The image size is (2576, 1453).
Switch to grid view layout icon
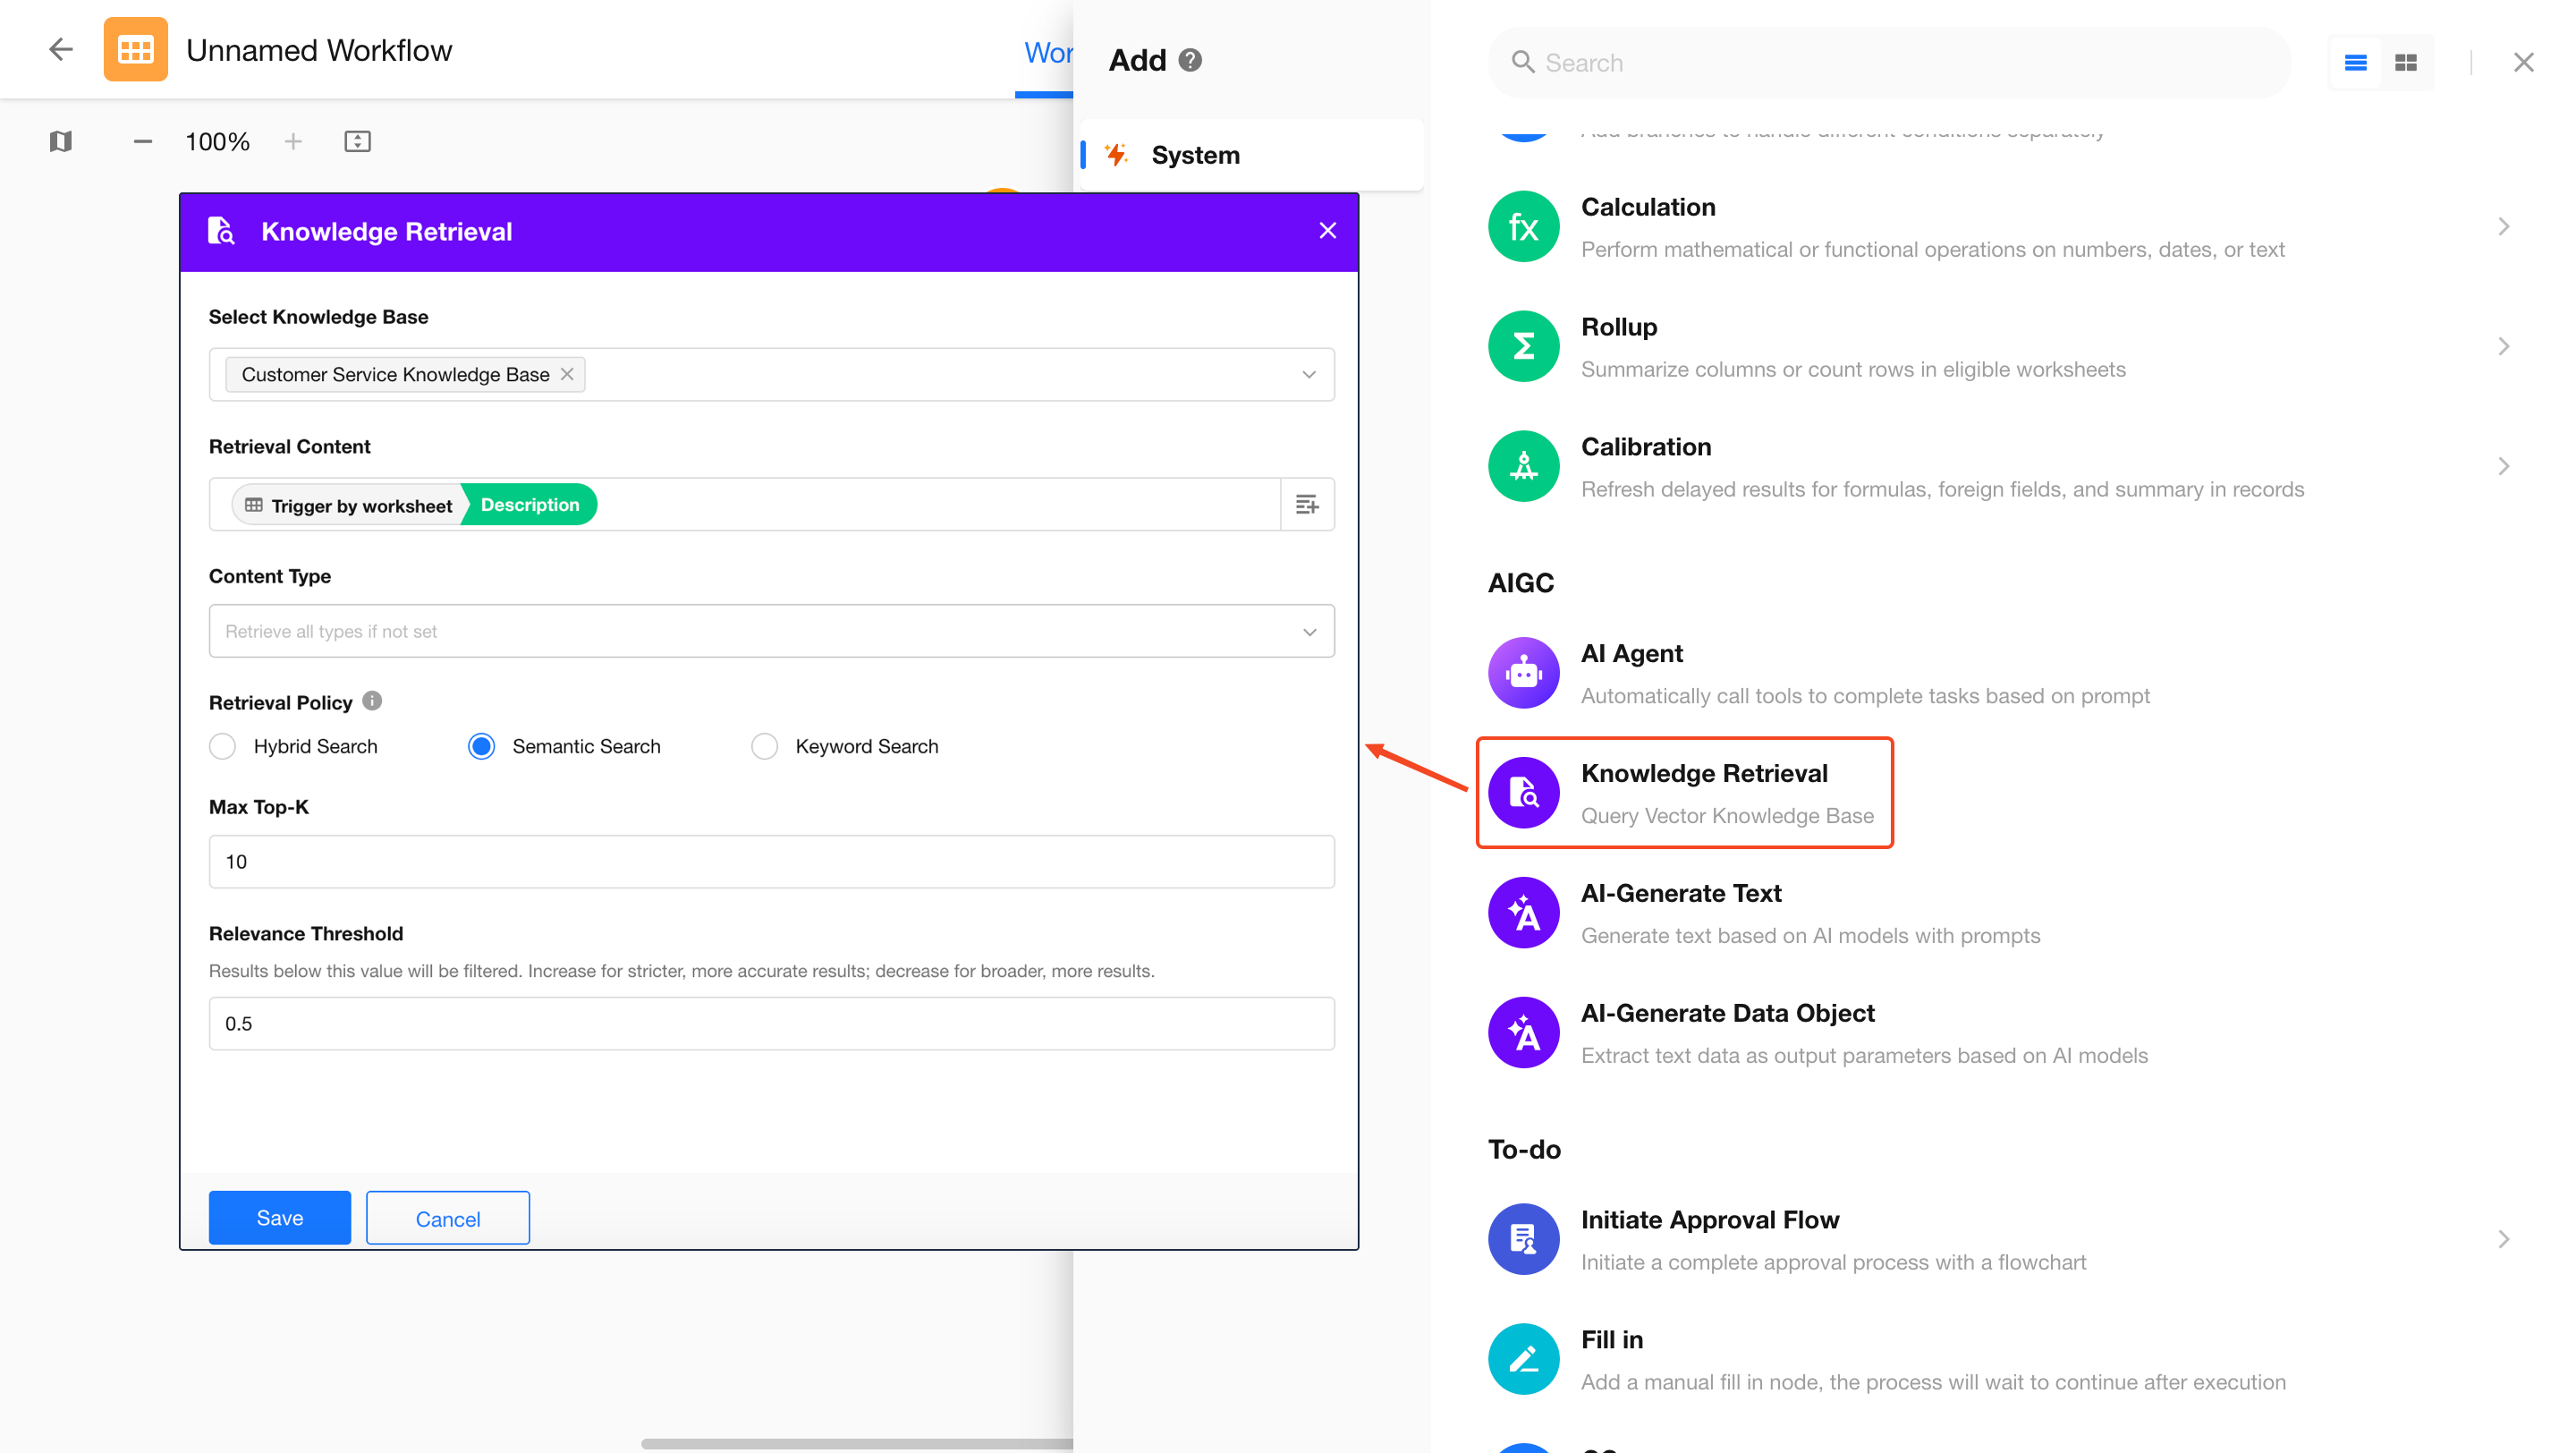coord(2406,63)
